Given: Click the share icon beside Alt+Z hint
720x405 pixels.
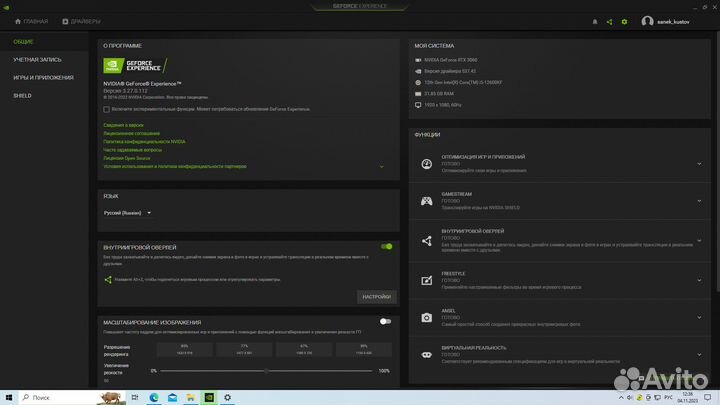Looking at the screenshot, I should click(x=108, y=279).
